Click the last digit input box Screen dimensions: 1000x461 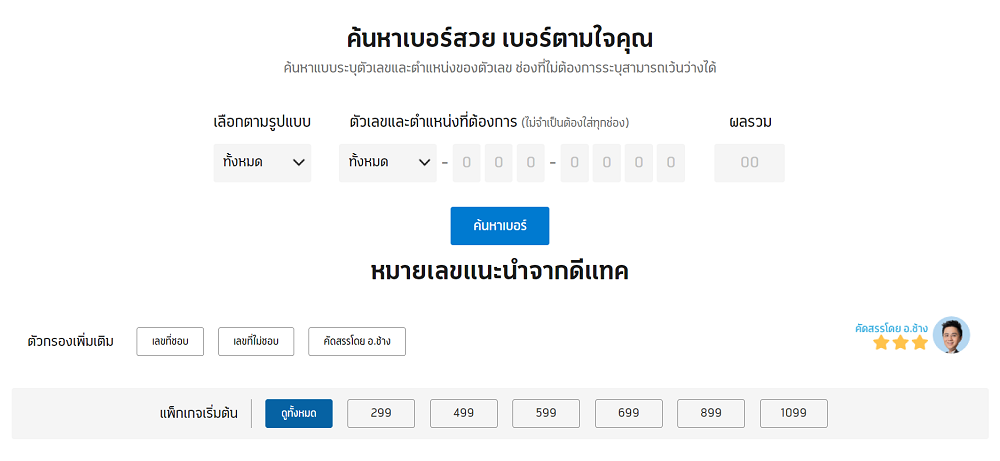pyautogui.click(x=671, y=163)
